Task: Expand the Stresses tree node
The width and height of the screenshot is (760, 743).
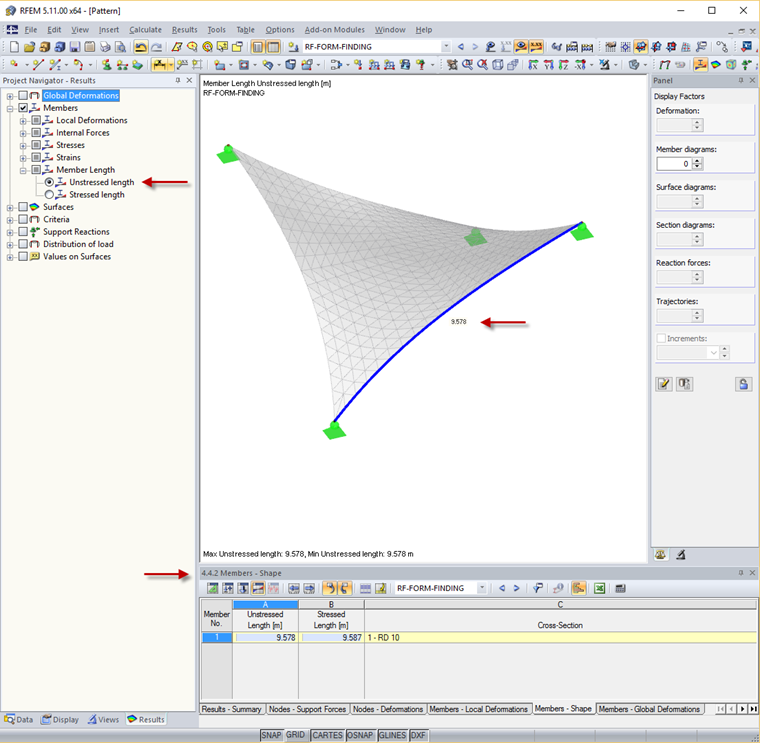Action: 23,145
